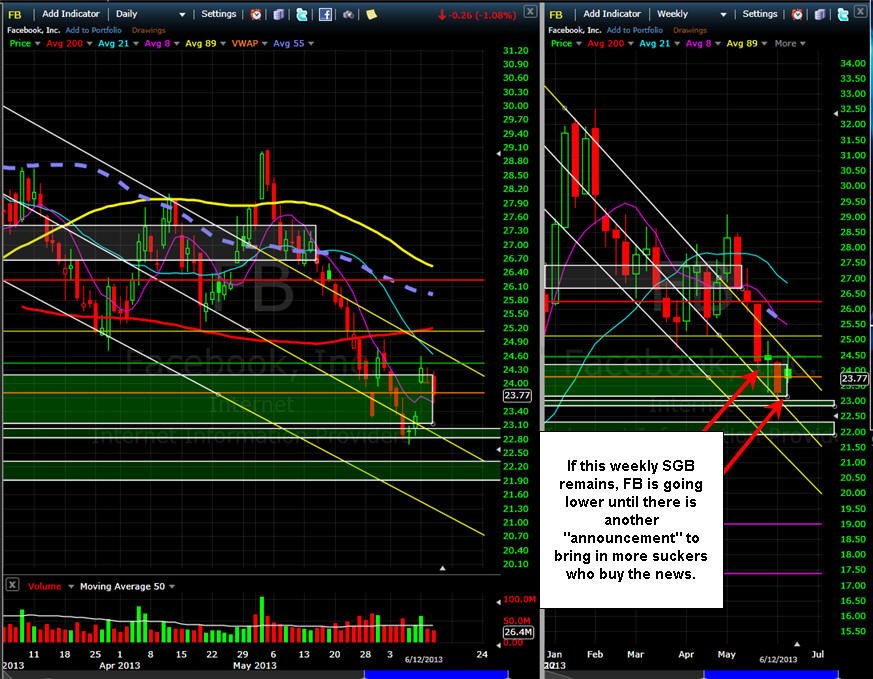Click the binoculars icon in Daily toolbar
The width and height of the screenshot is (873, 679).
[349, 14]
